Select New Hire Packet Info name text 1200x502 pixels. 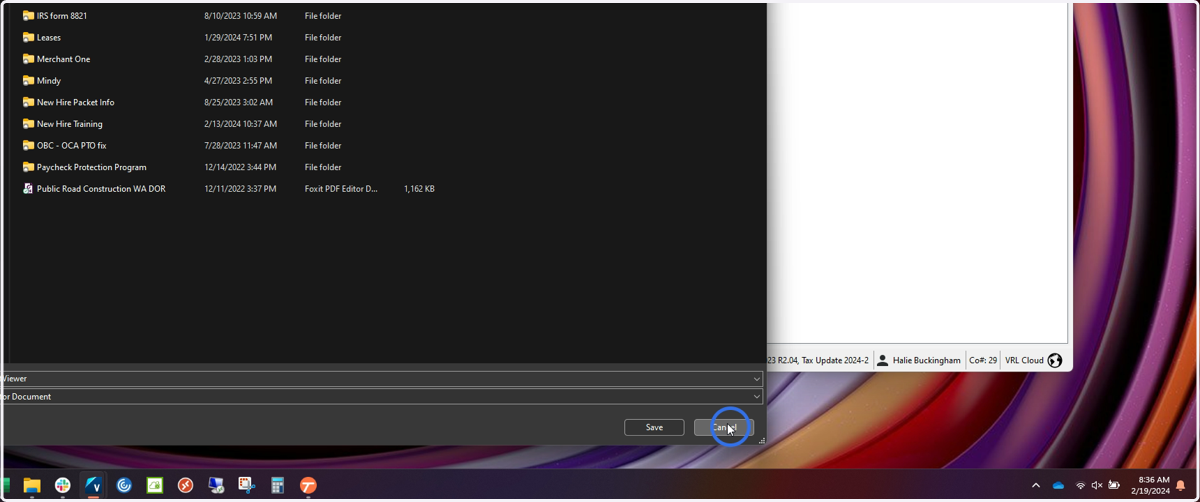76,102
